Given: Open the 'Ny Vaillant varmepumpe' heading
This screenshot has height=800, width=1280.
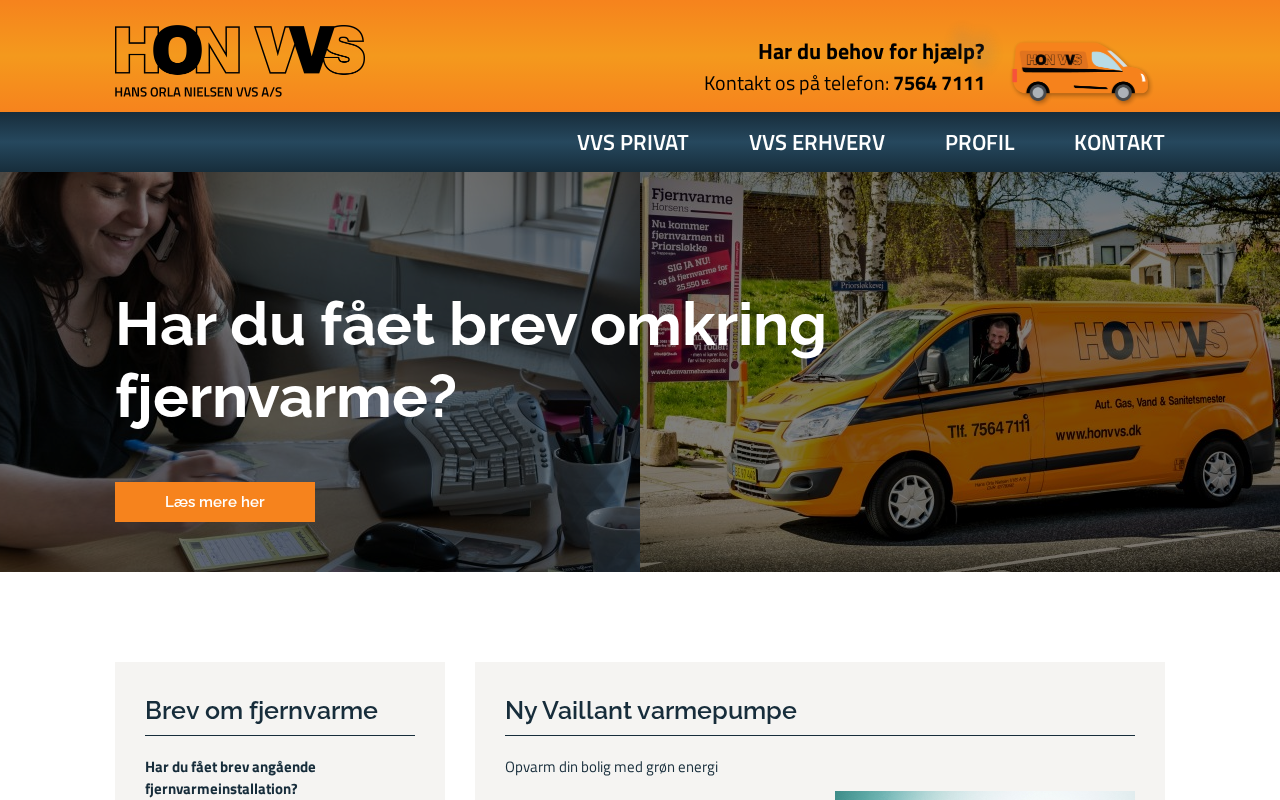Looking at the screenshot, I should point(651,710).
